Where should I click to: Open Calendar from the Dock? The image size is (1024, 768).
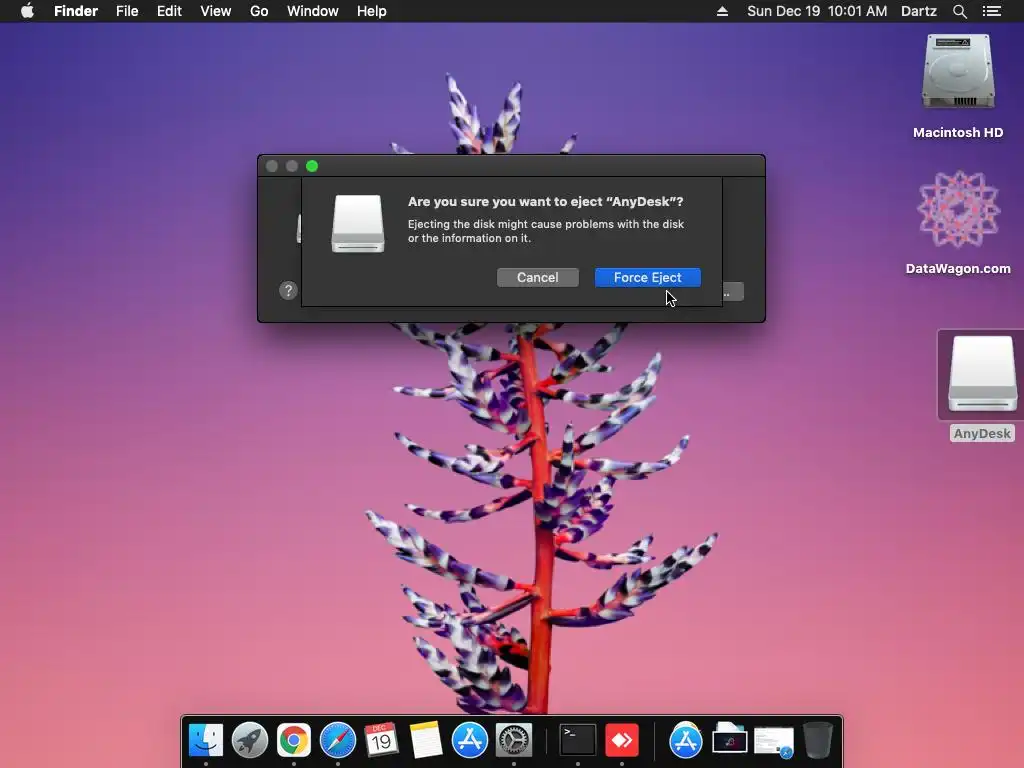point(381,741)
